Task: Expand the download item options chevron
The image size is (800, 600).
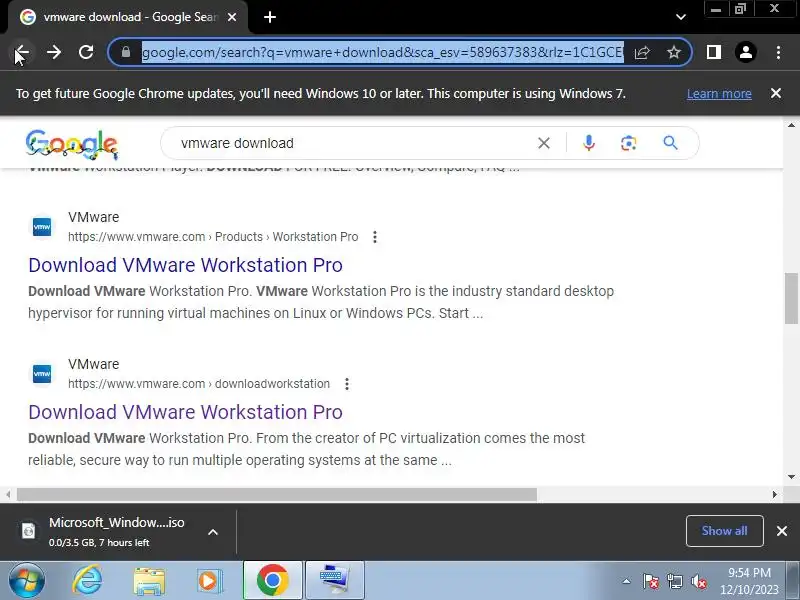Action: 213,532
